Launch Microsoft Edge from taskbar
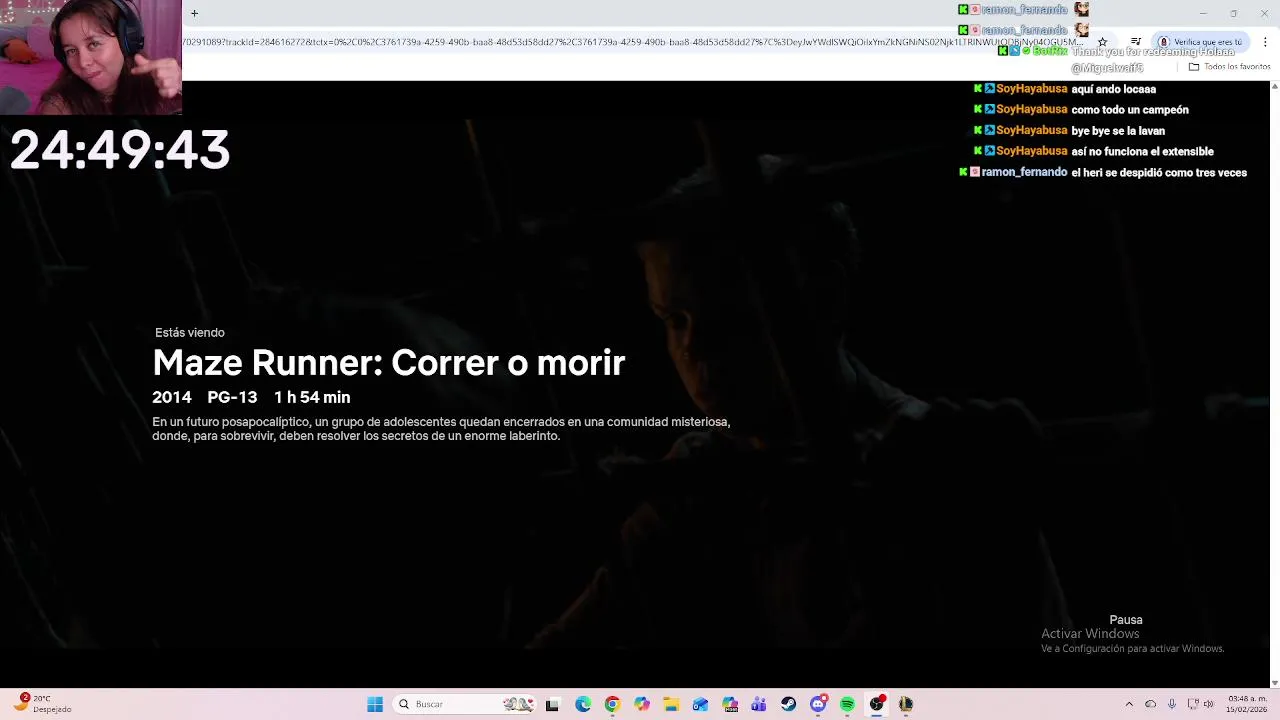 pyautogui.click(x=583, y=704)
